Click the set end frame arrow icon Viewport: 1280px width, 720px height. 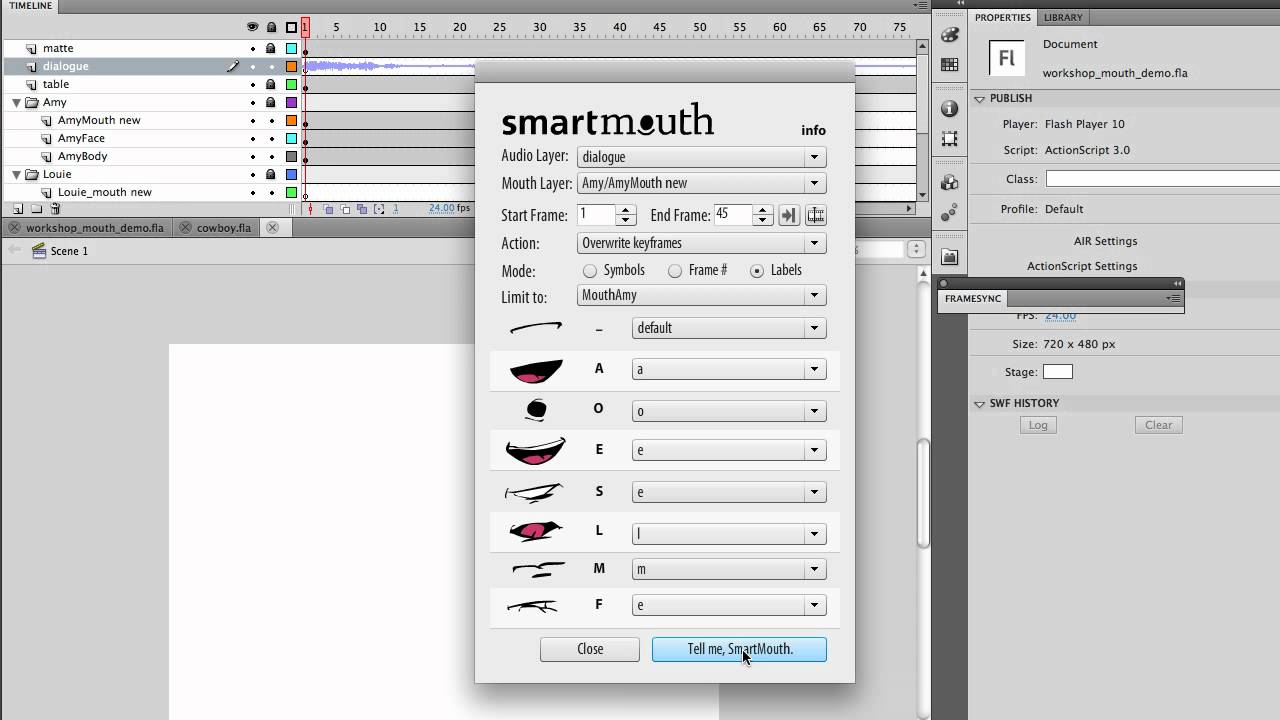788,215
